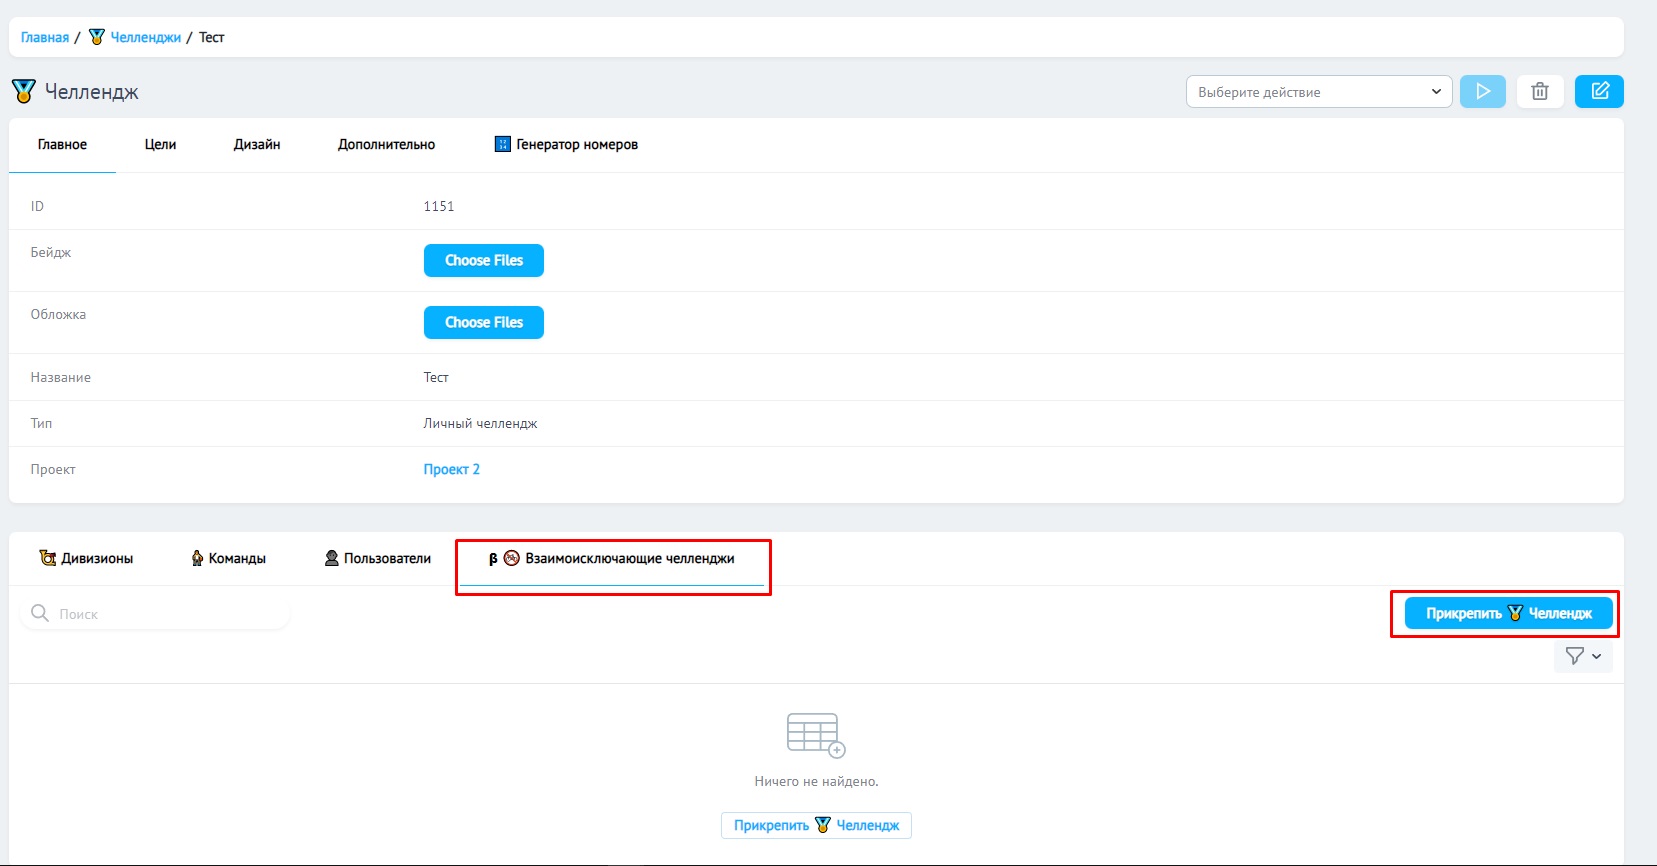1657x866 pixels.
Task: Click the medal icon beside Челлендж heading
Action: pyautogui.click(x=24, y=92)
